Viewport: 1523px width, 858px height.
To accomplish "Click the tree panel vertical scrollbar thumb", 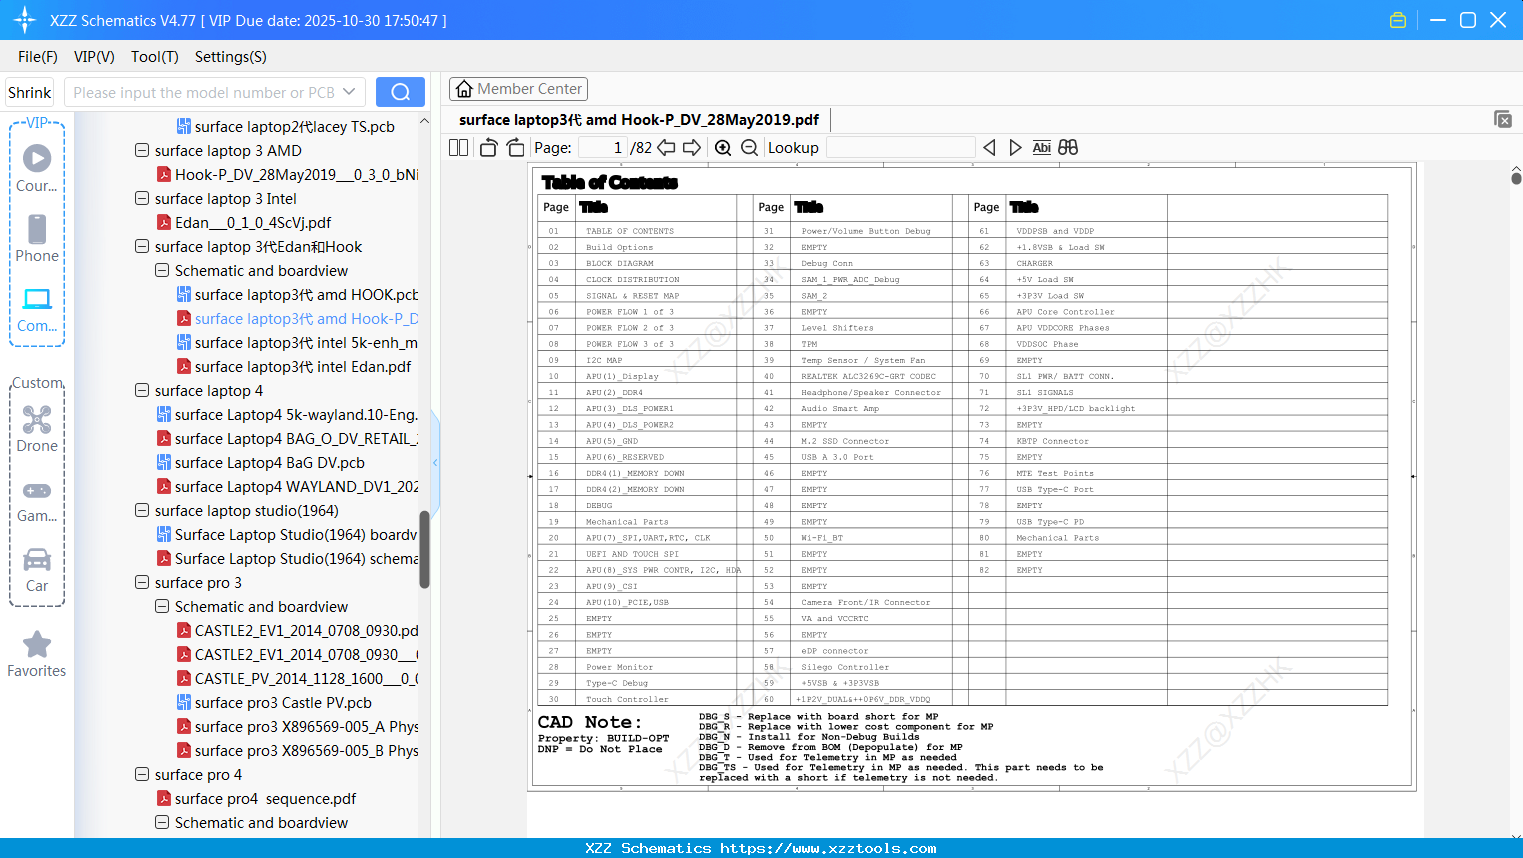I will tap(424, 549).
